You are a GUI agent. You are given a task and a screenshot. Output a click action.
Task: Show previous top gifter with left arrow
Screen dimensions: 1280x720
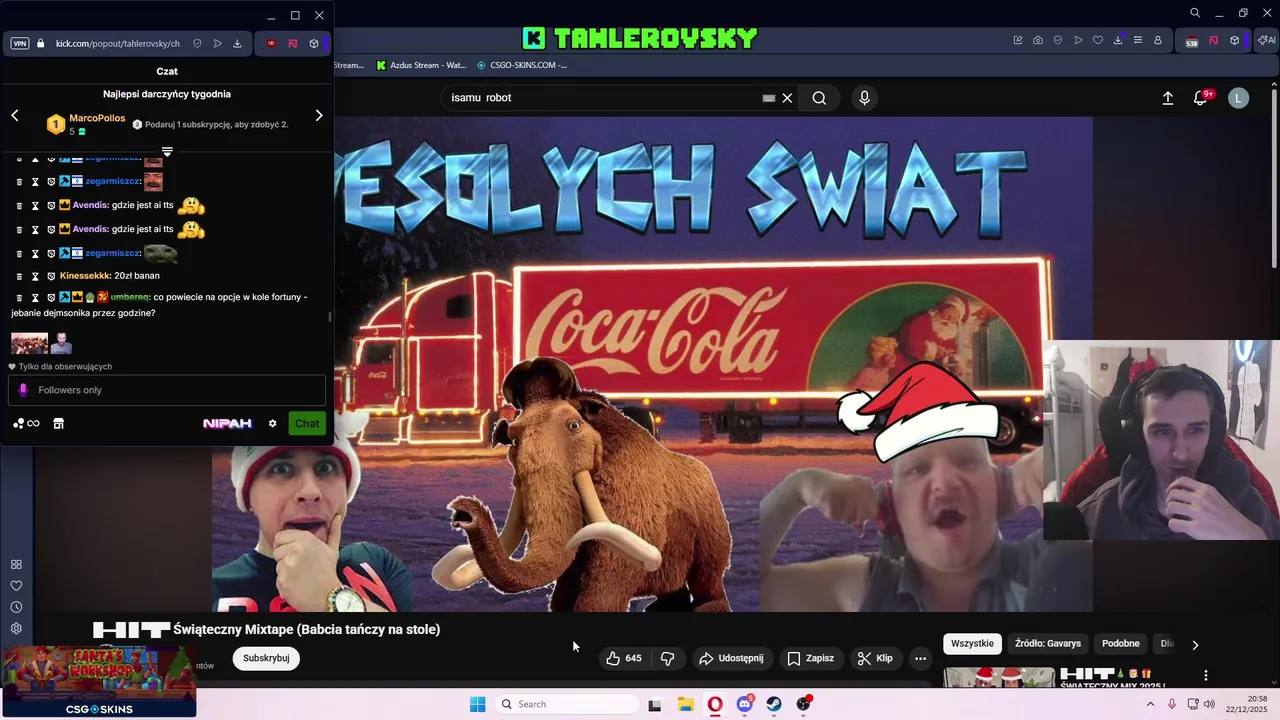(x=15, y=116)
